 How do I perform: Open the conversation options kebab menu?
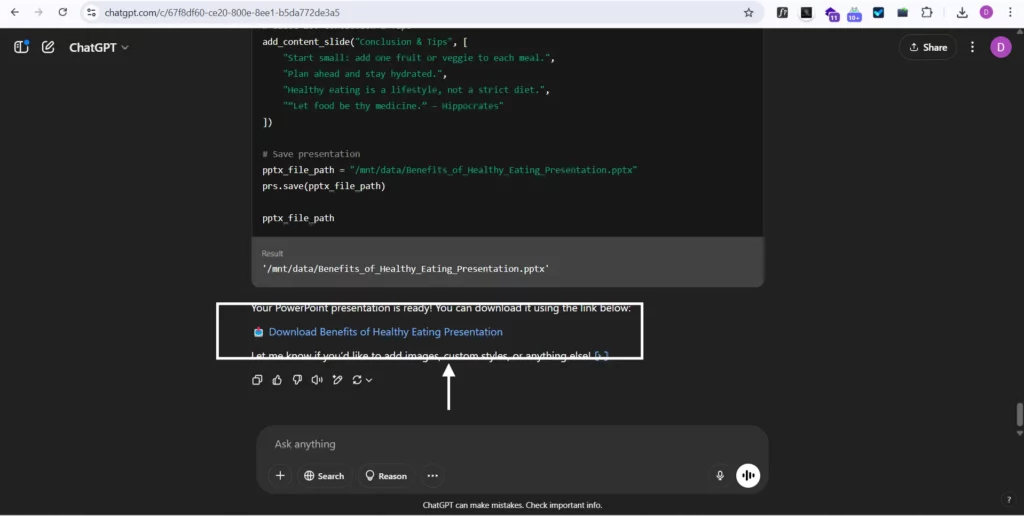[972, 47]
